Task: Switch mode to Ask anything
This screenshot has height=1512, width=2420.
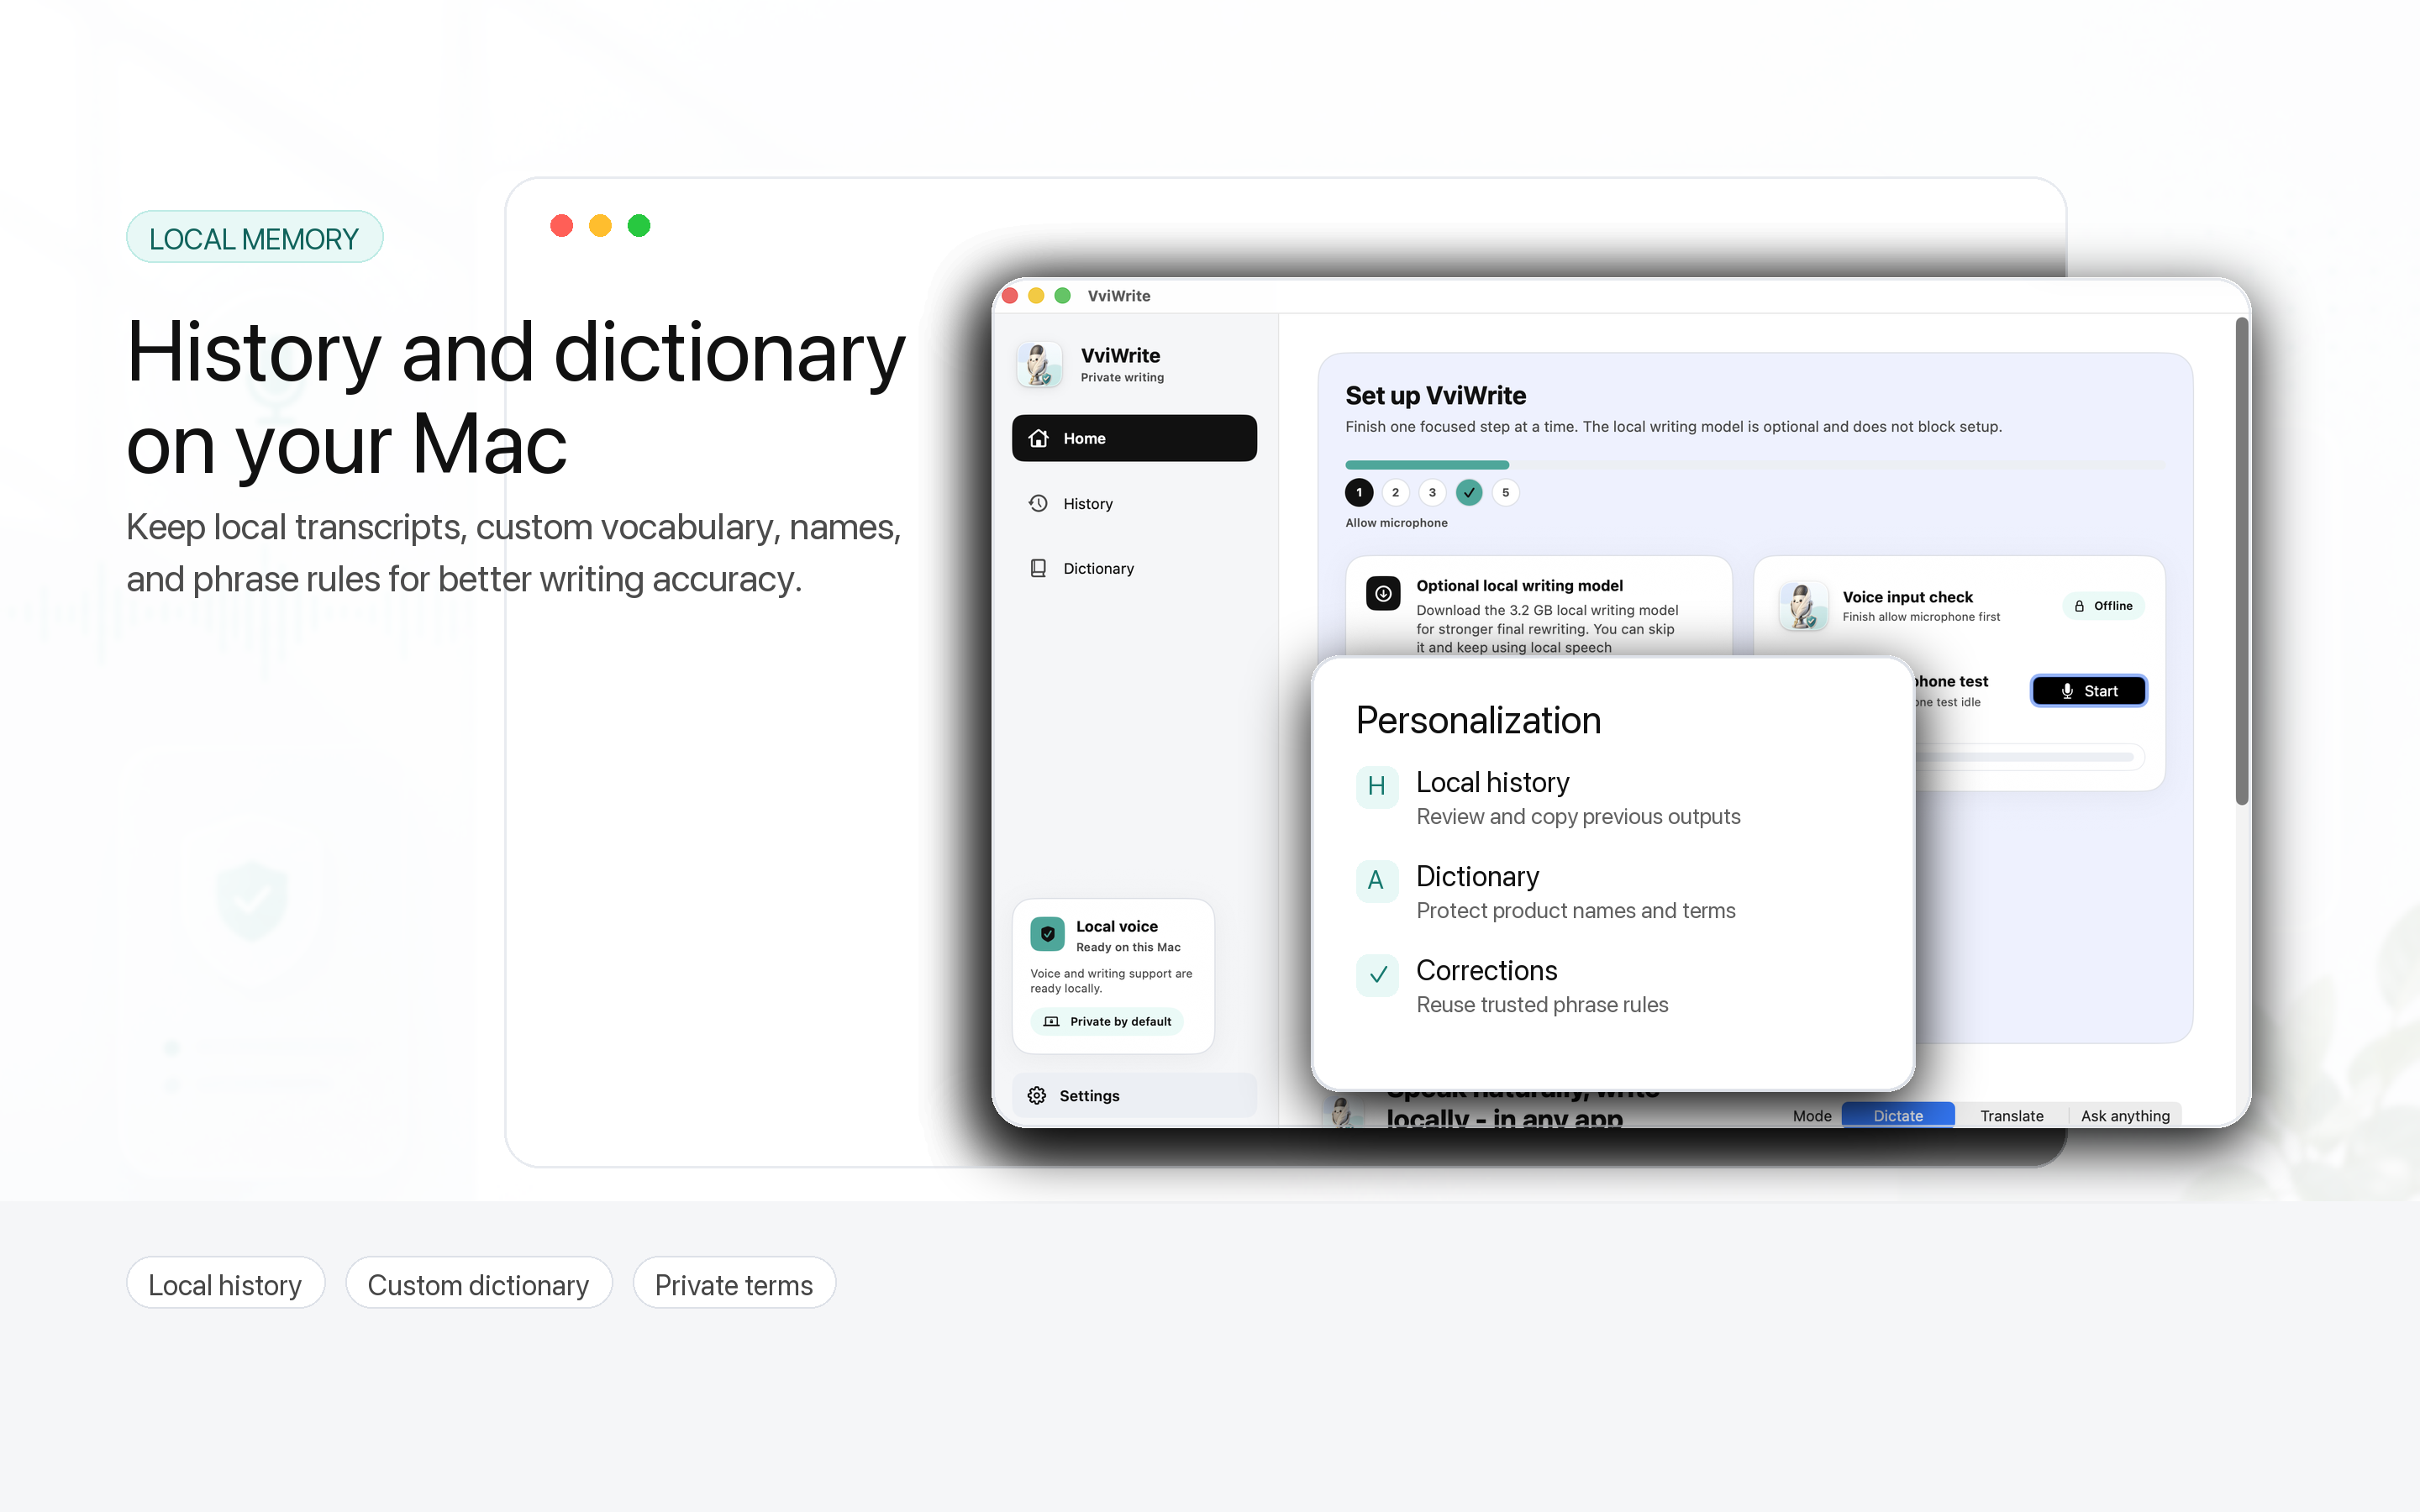Action: 2125,1115
